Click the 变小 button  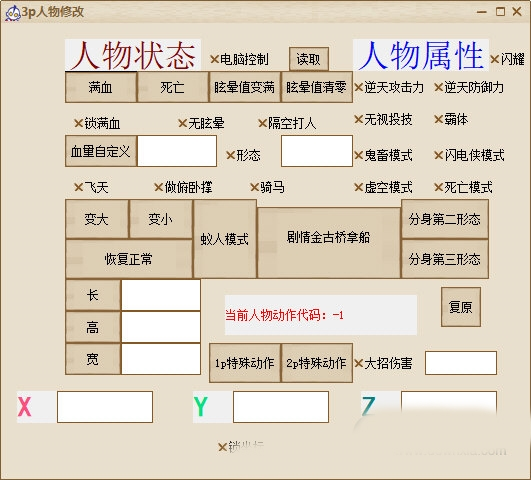click(x=161, y=219)
